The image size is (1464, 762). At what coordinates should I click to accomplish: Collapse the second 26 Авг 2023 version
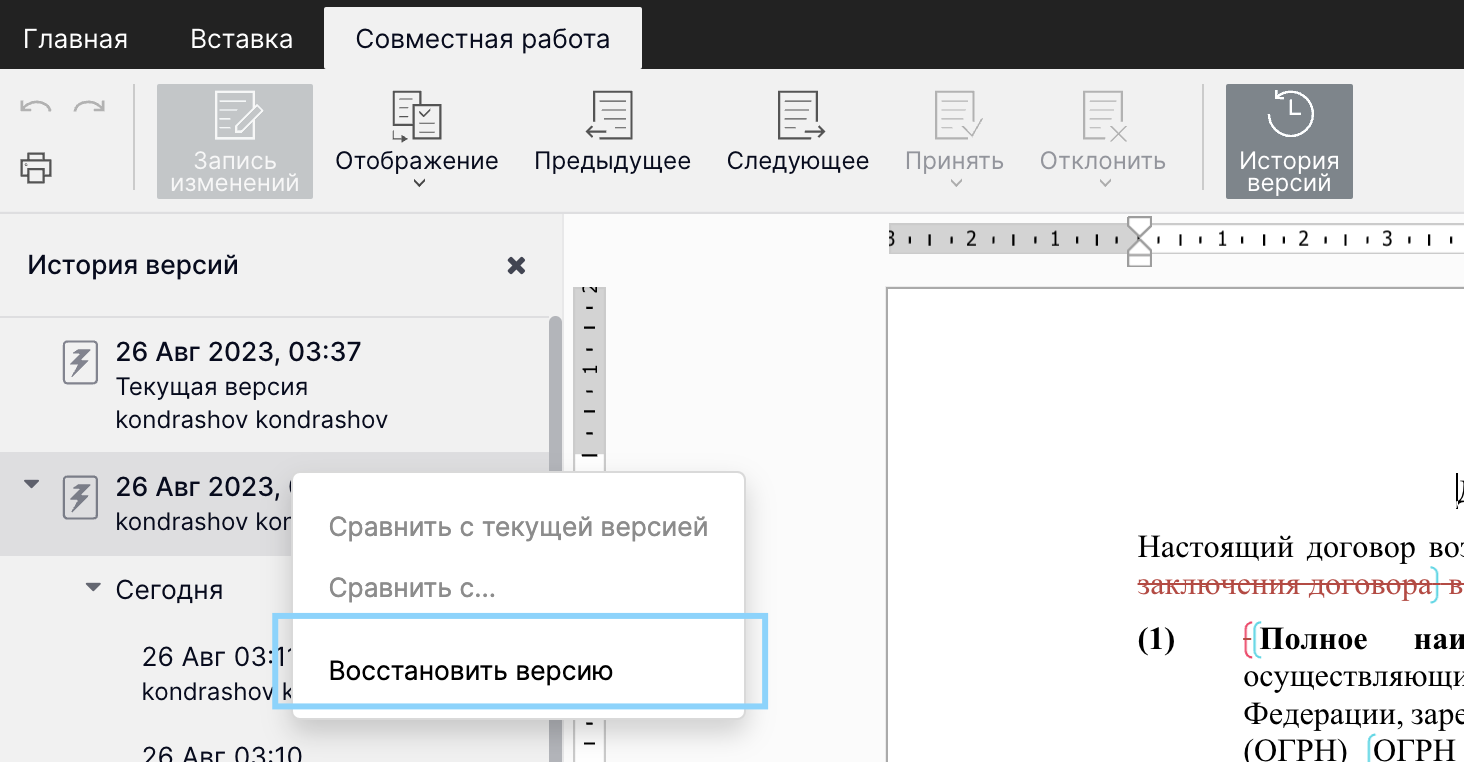click(x=31, y=484)
